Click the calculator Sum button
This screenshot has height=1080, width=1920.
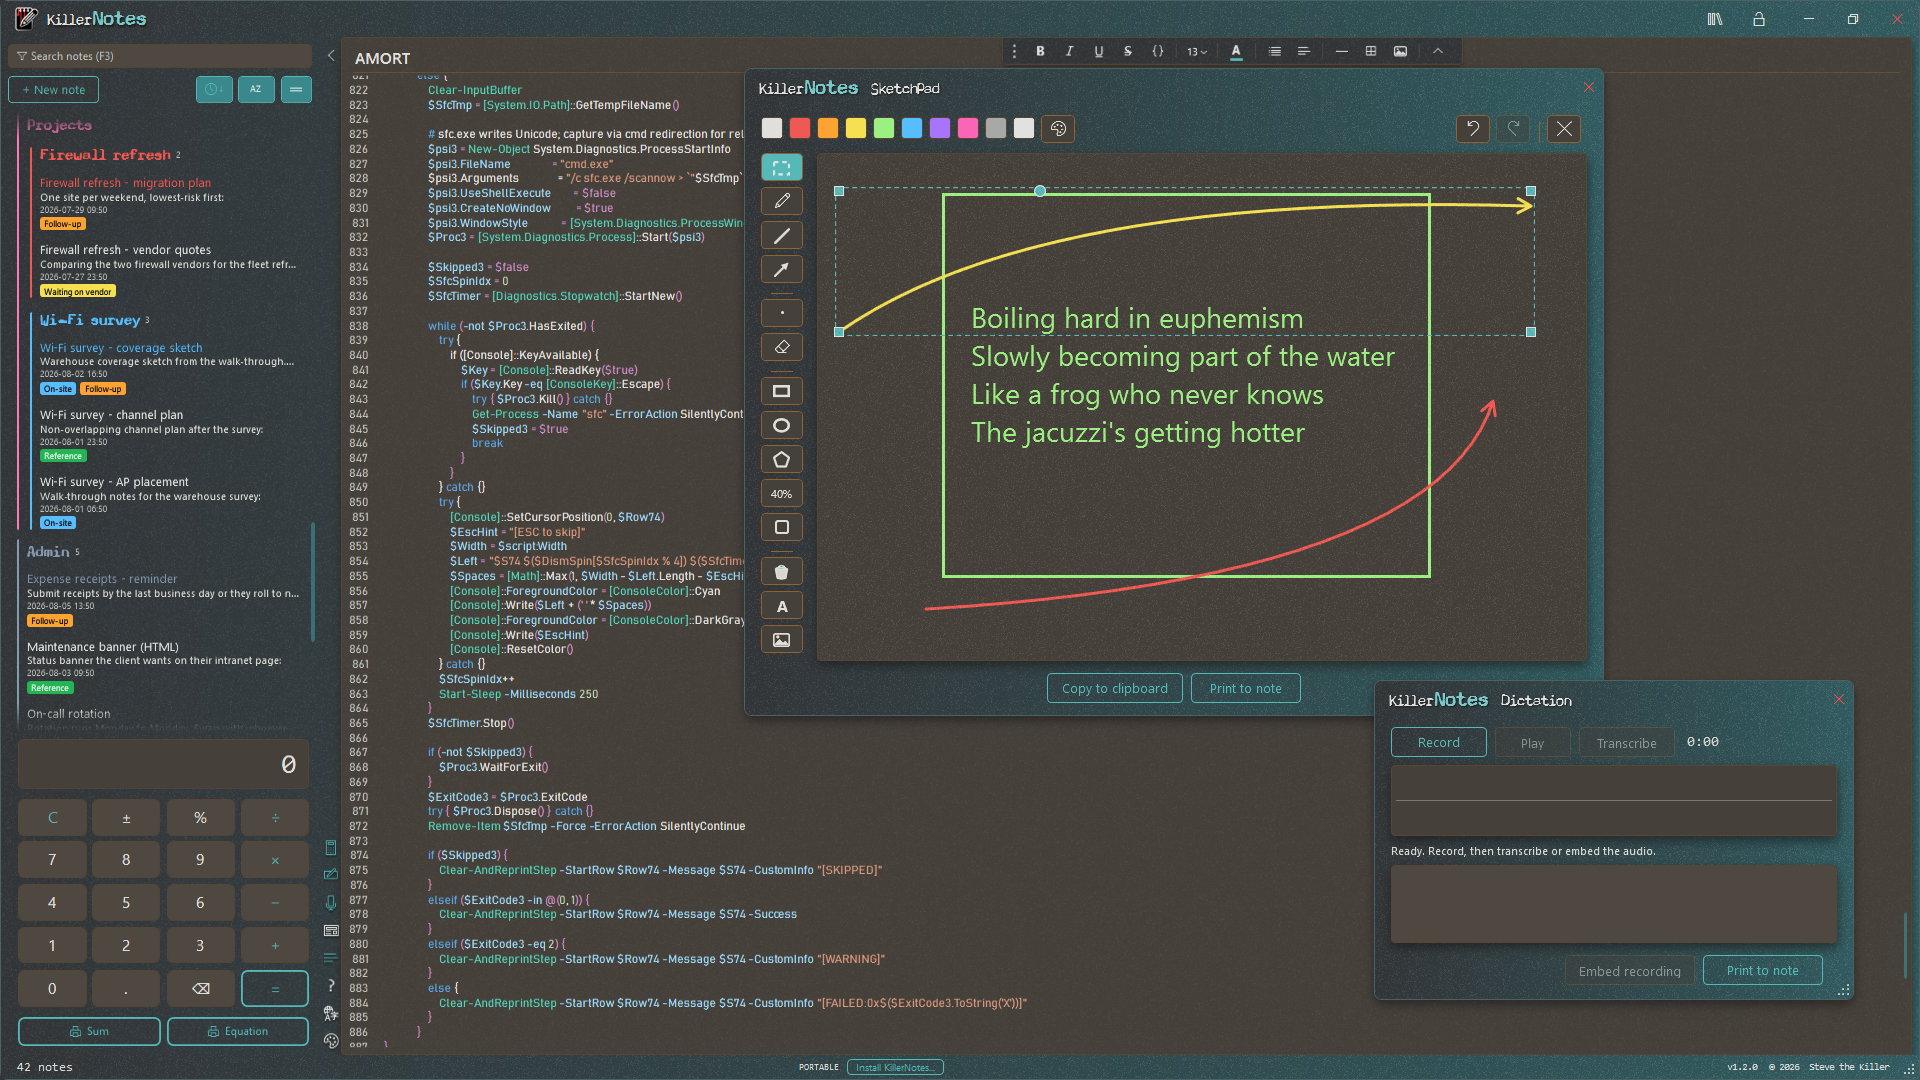click(89, 1031)
